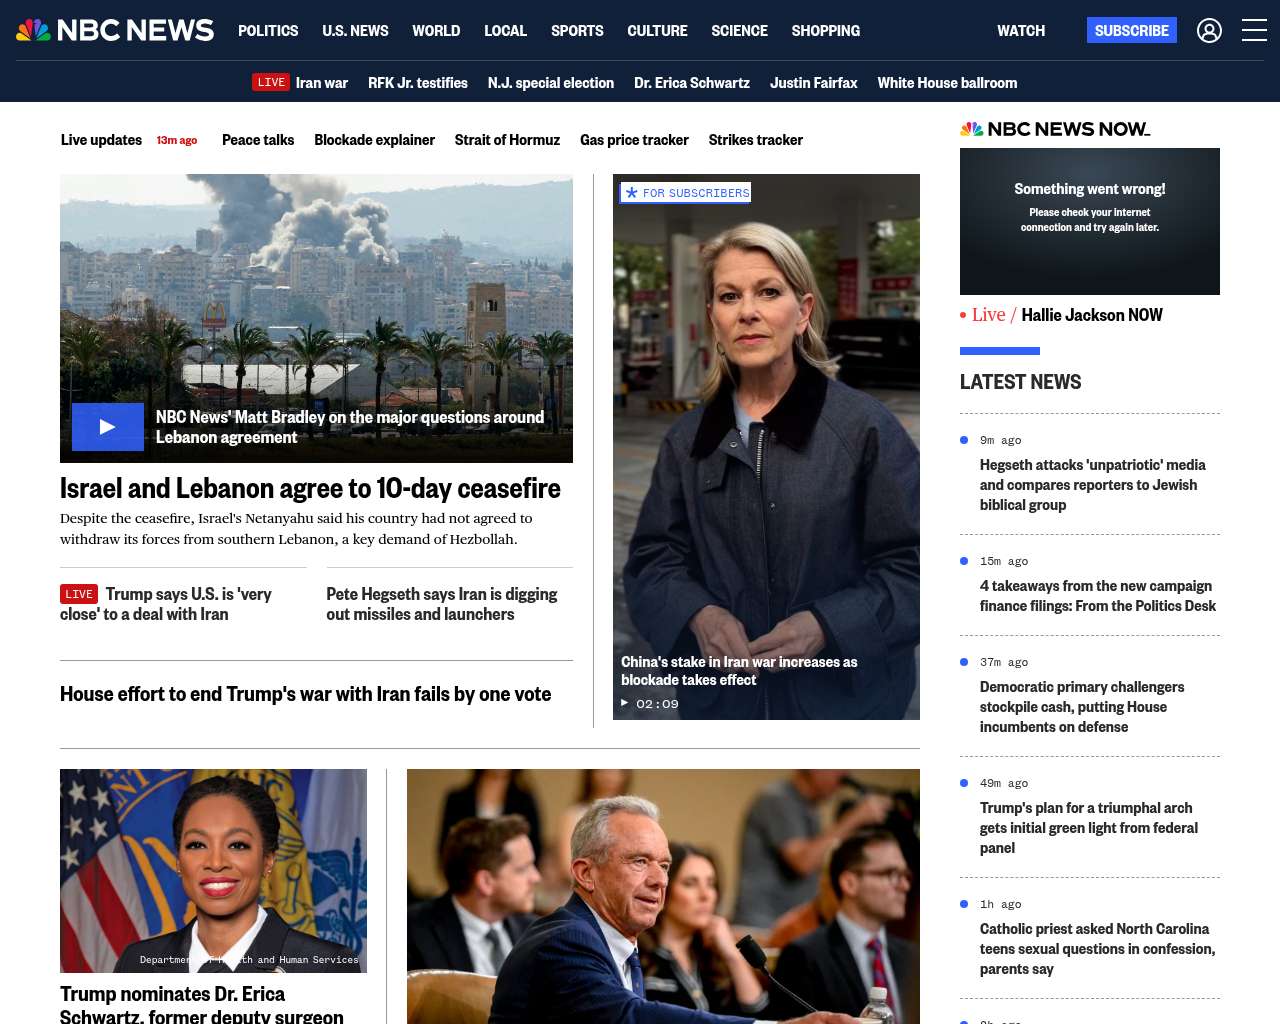Open the Watch link in header
The image size is (1280, 1024).
point(1020,31)
